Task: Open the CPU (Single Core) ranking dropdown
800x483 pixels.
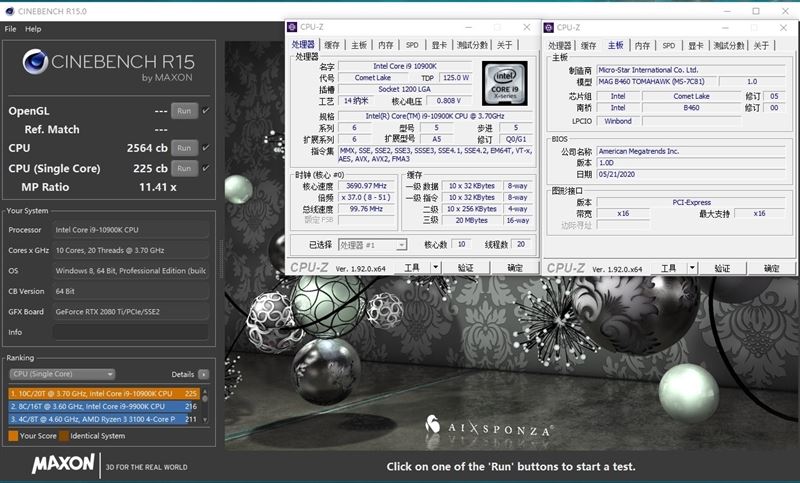Action: (62, 374)
